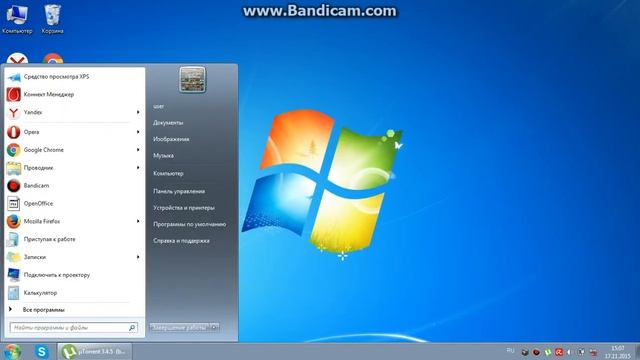The image size is (640, 360).
Task: Click the volume speaker tray icon
Action: click(x=570, y=352)
